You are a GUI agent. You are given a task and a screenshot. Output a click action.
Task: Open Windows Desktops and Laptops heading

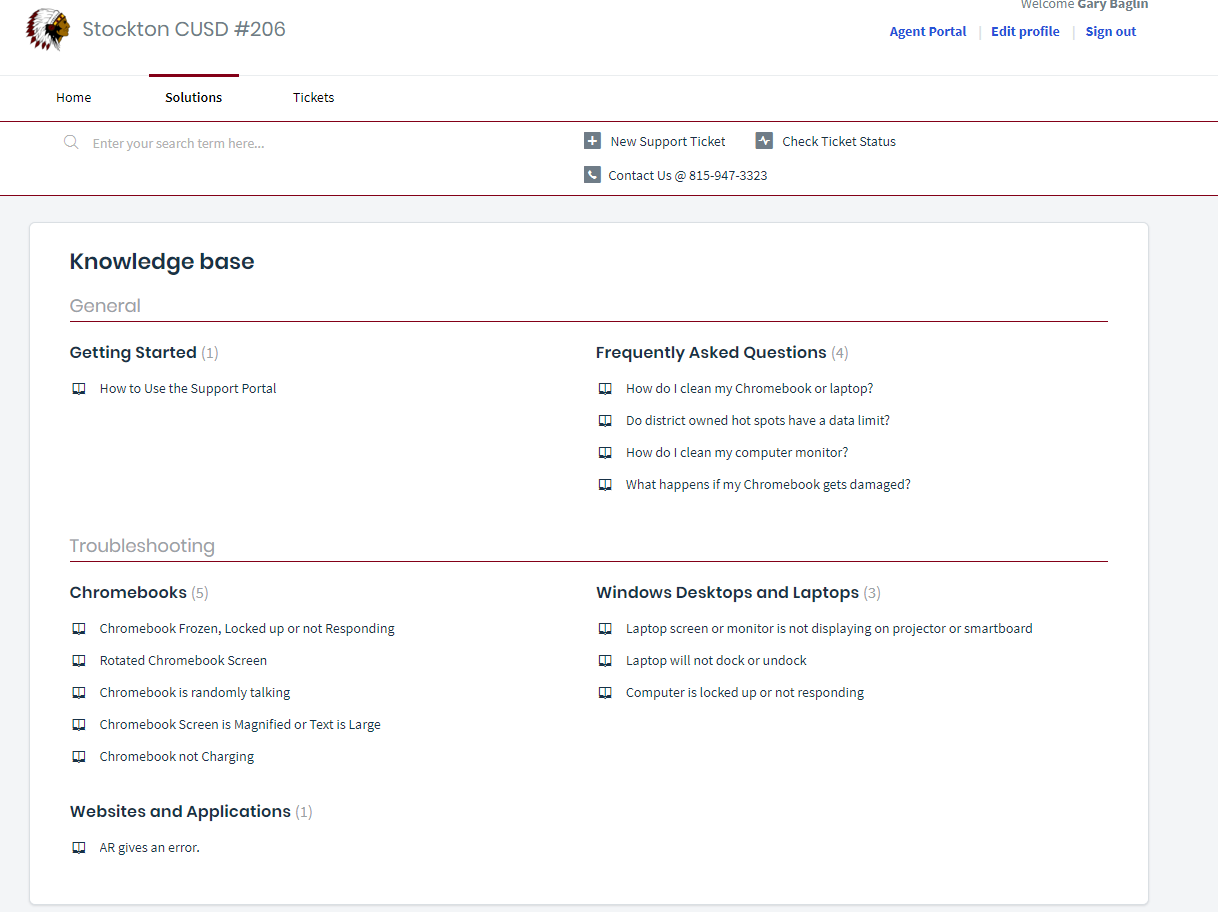tap(727, 592)
